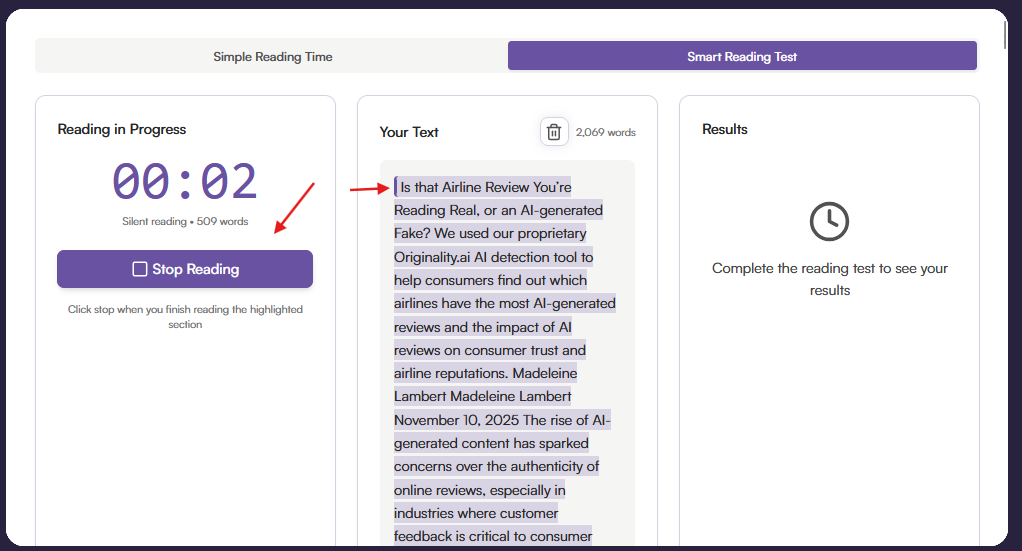Switch to the Simple Reading Time tab
The image size is (1022, 551).
click(272, 57)
